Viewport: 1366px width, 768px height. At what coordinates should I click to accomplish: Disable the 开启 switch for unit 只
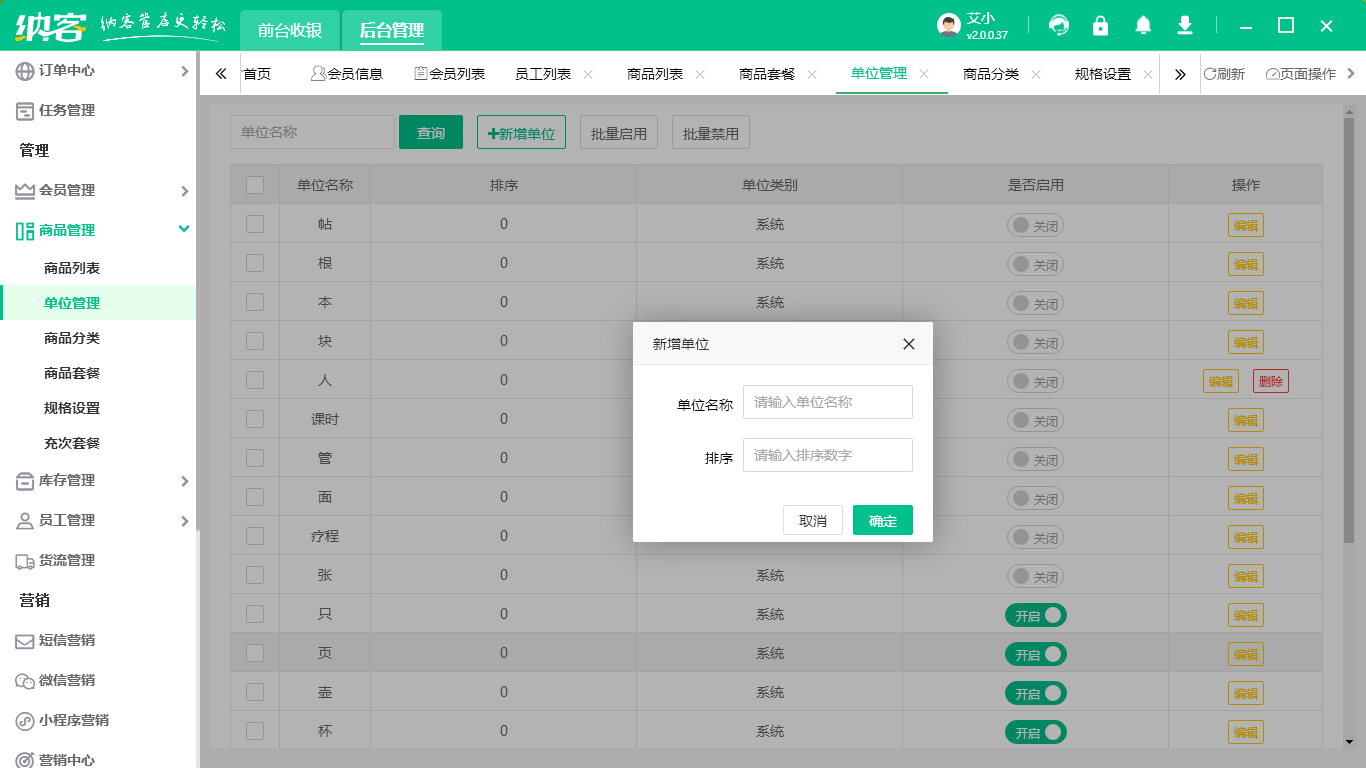pyautogui.click(x=1035, y=615)
